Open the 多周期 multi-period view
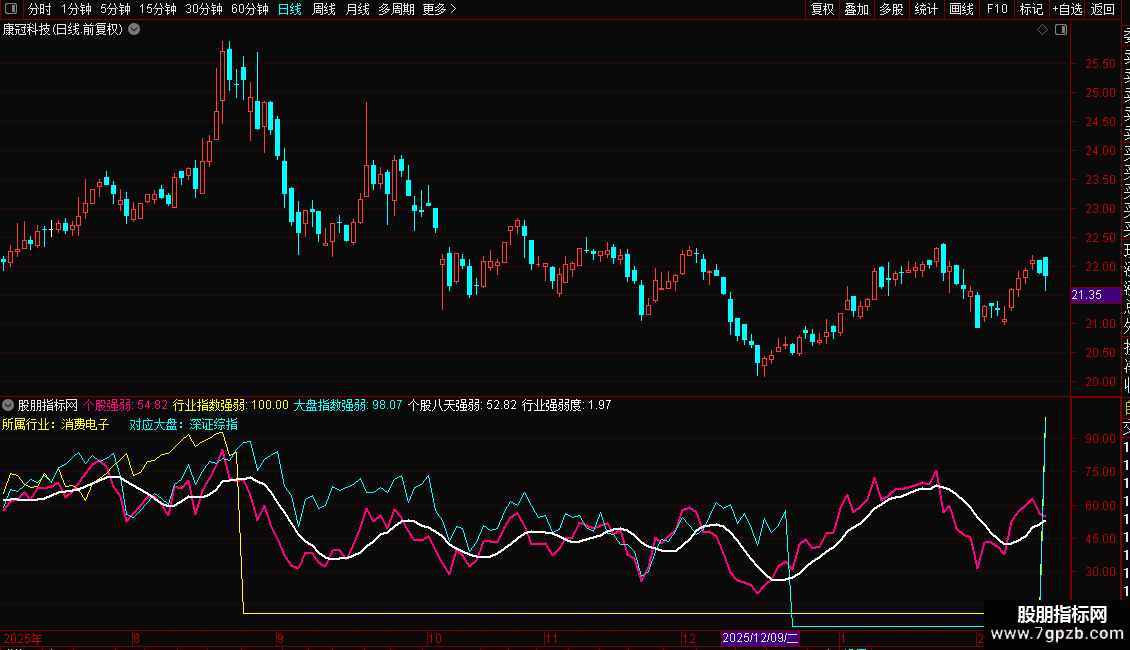Viewport: 1130px width, 650px height. point(396,9)
